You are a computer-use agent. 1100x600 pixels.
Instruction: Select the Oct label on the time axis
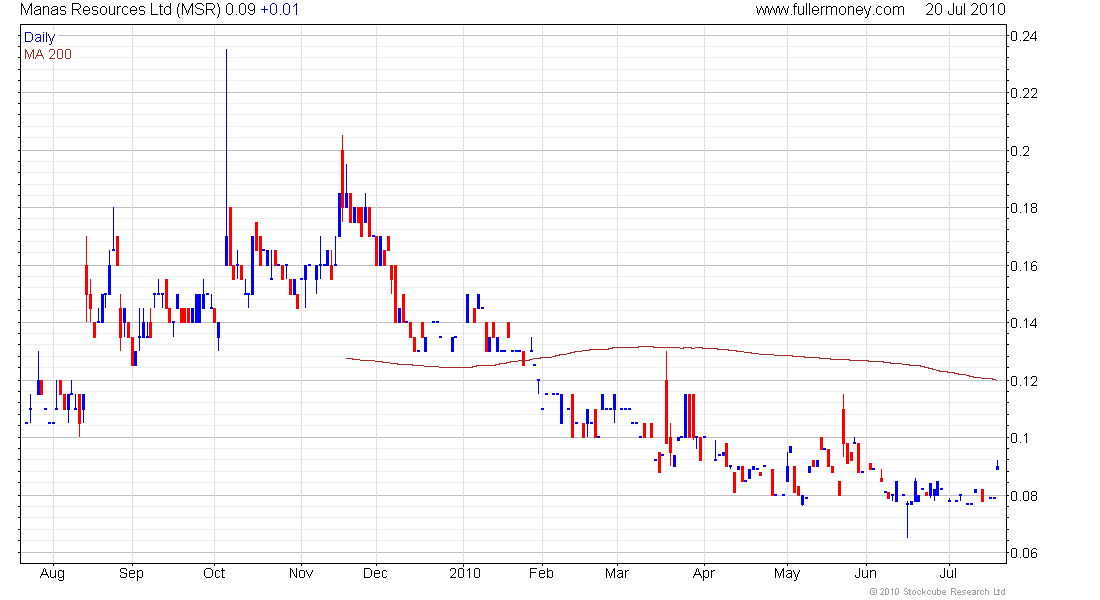[214, 573]
